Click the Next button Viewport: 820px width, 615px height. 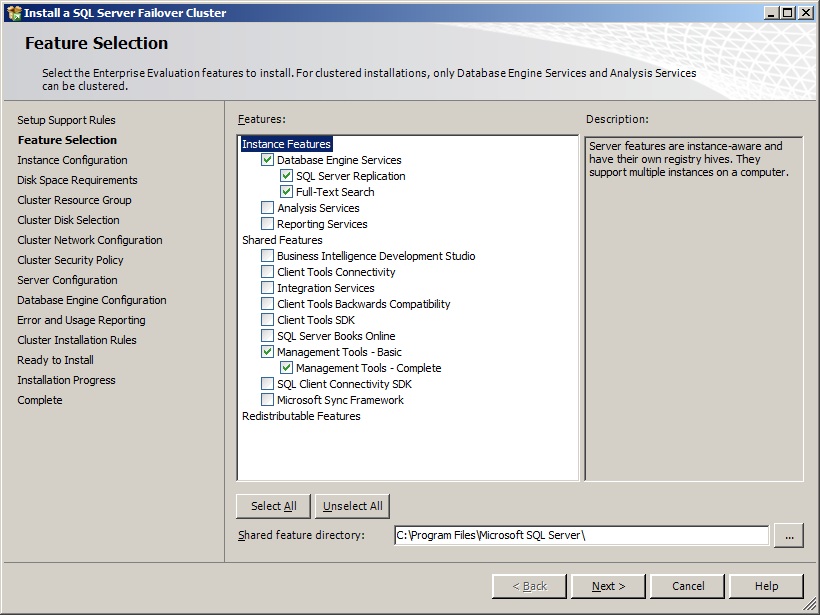click(608, 586)
